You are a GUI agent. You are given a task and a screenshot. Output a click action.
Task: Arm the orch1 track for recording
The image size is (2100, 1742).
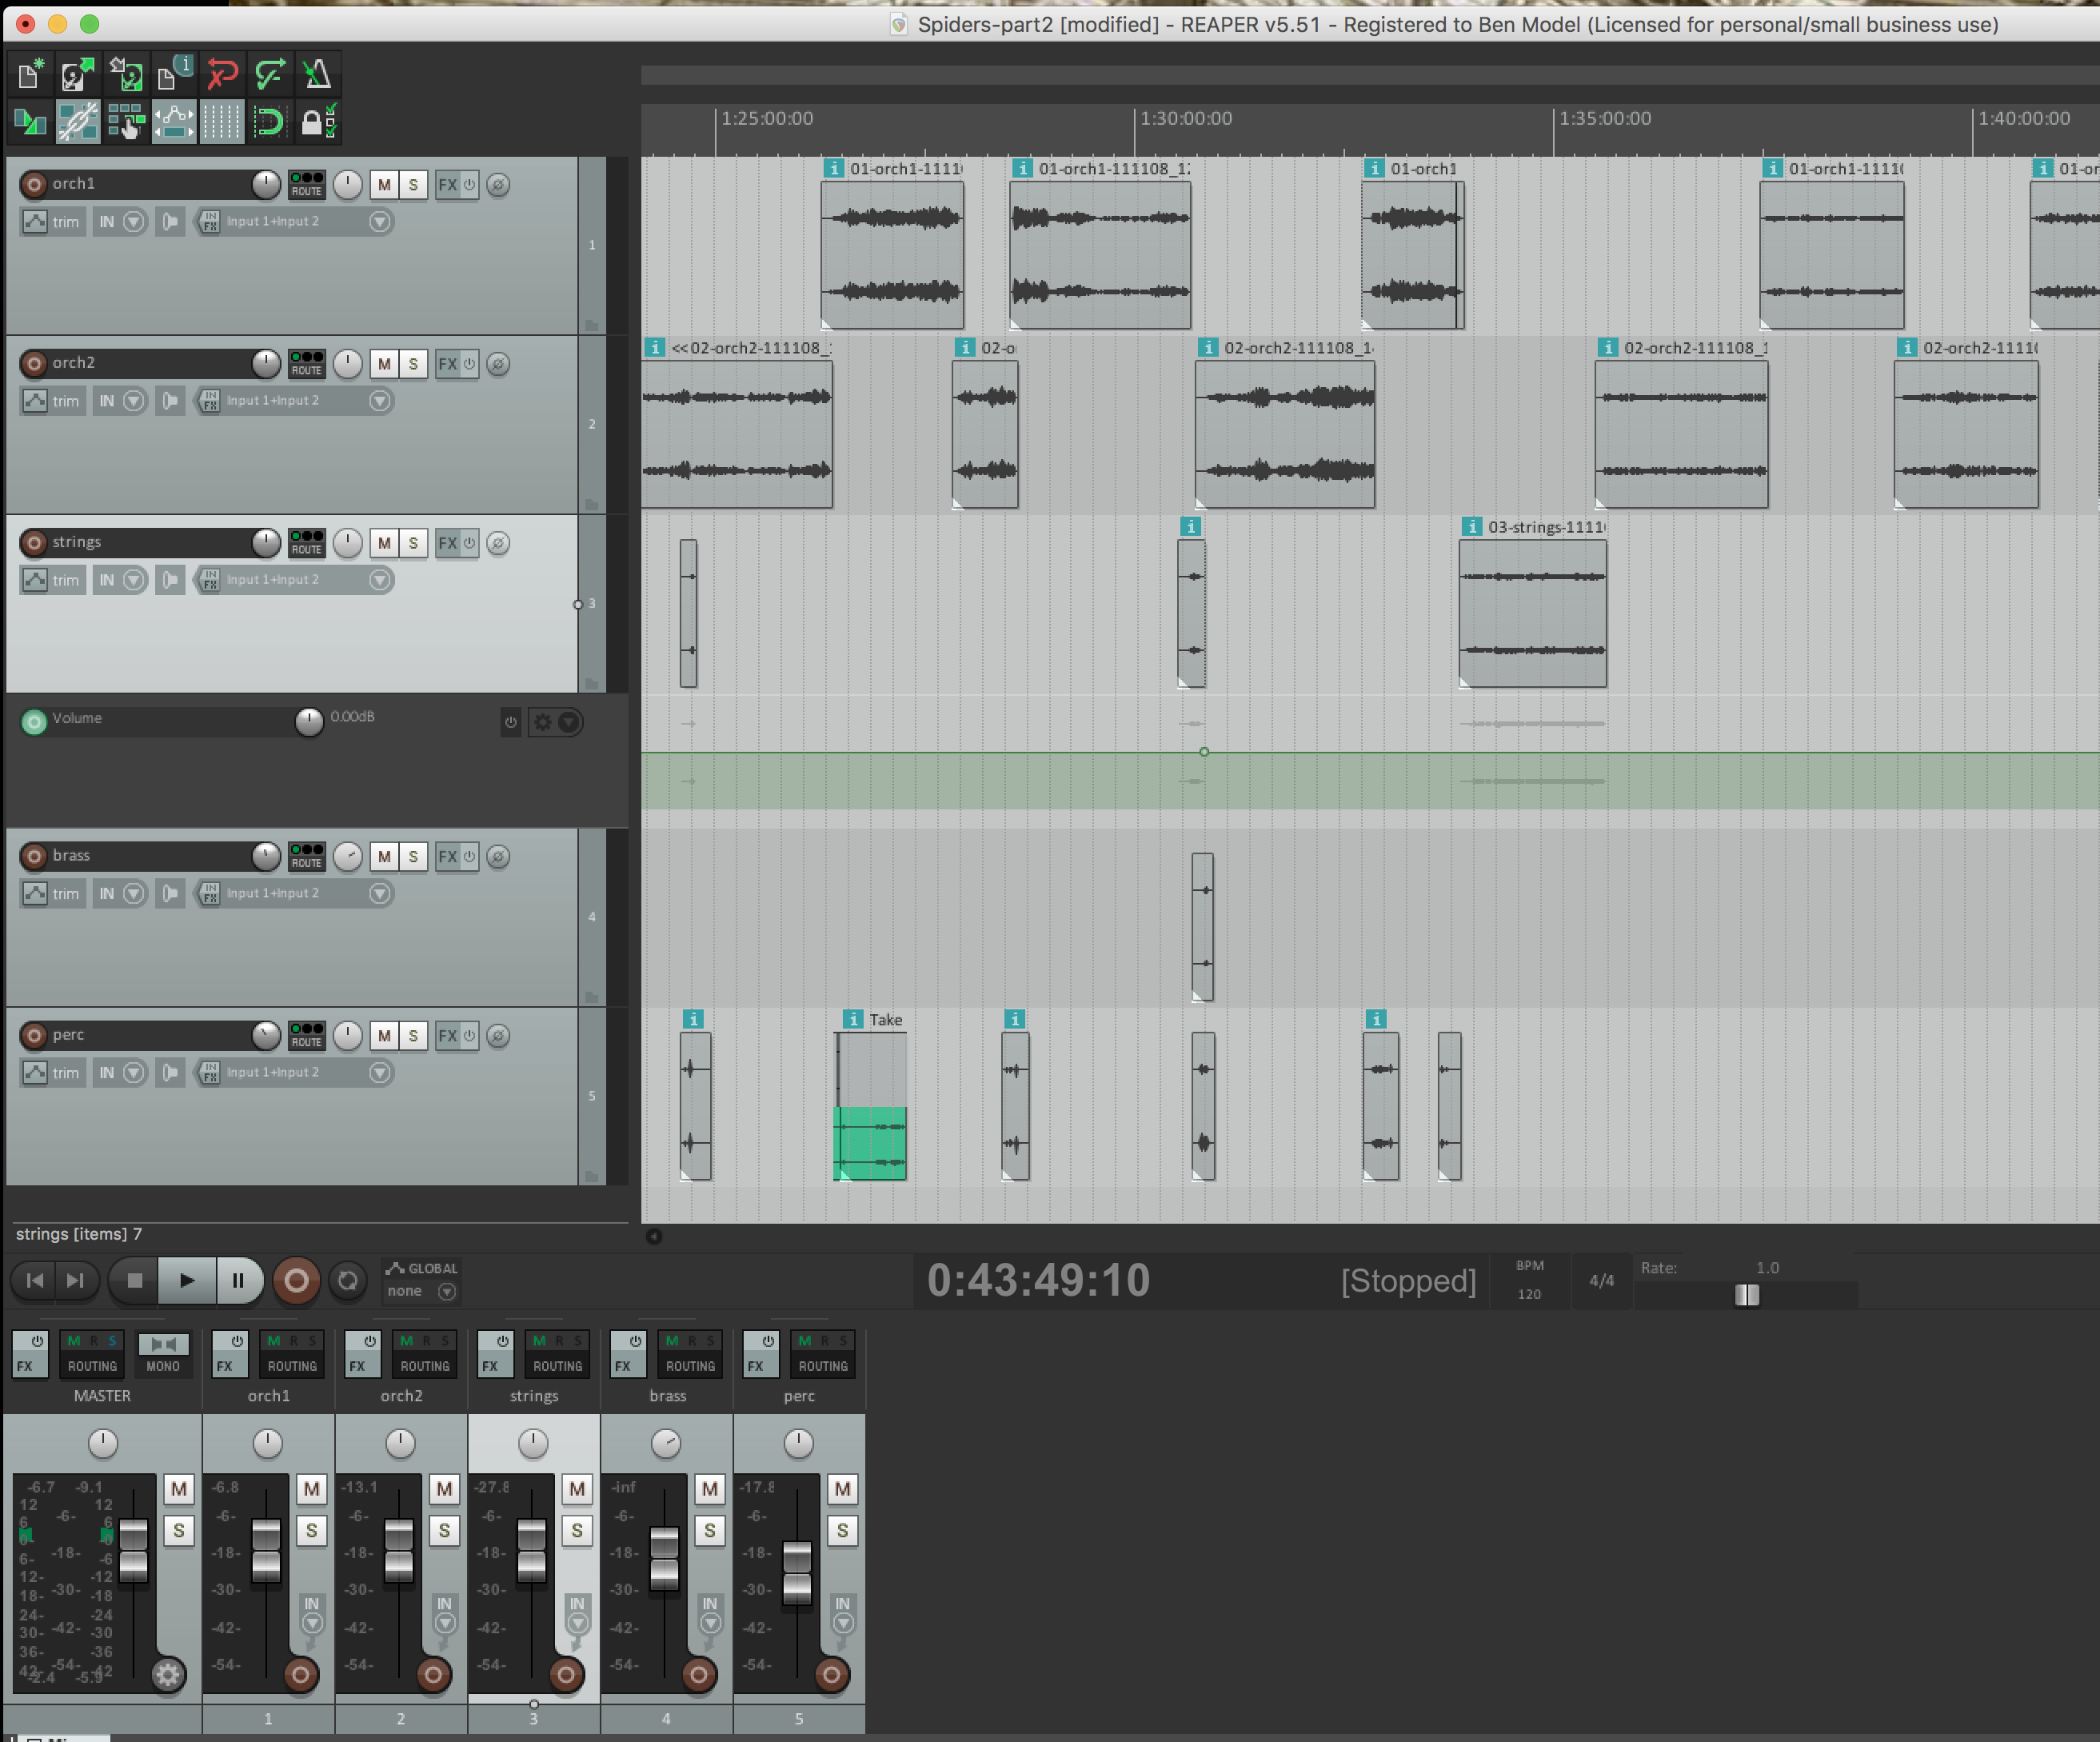pos(34,184)
